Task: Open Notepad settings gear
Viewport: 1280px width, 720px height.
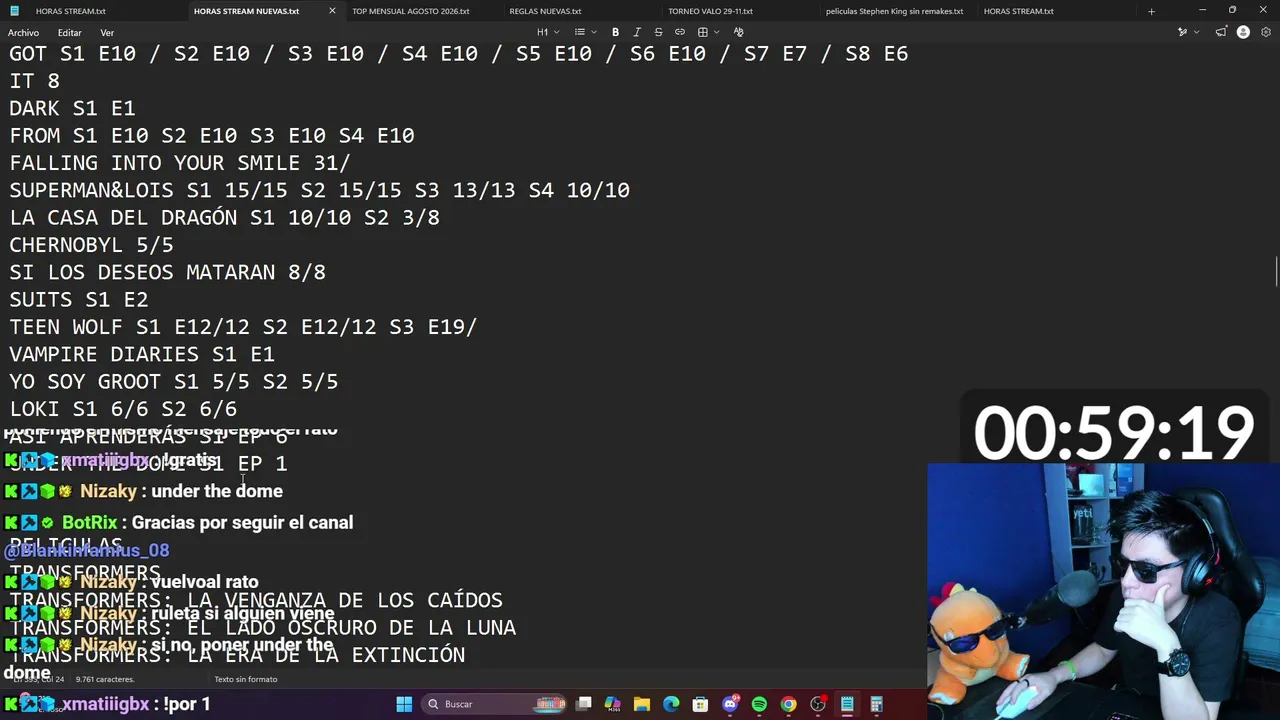Action: (1265, 32)
